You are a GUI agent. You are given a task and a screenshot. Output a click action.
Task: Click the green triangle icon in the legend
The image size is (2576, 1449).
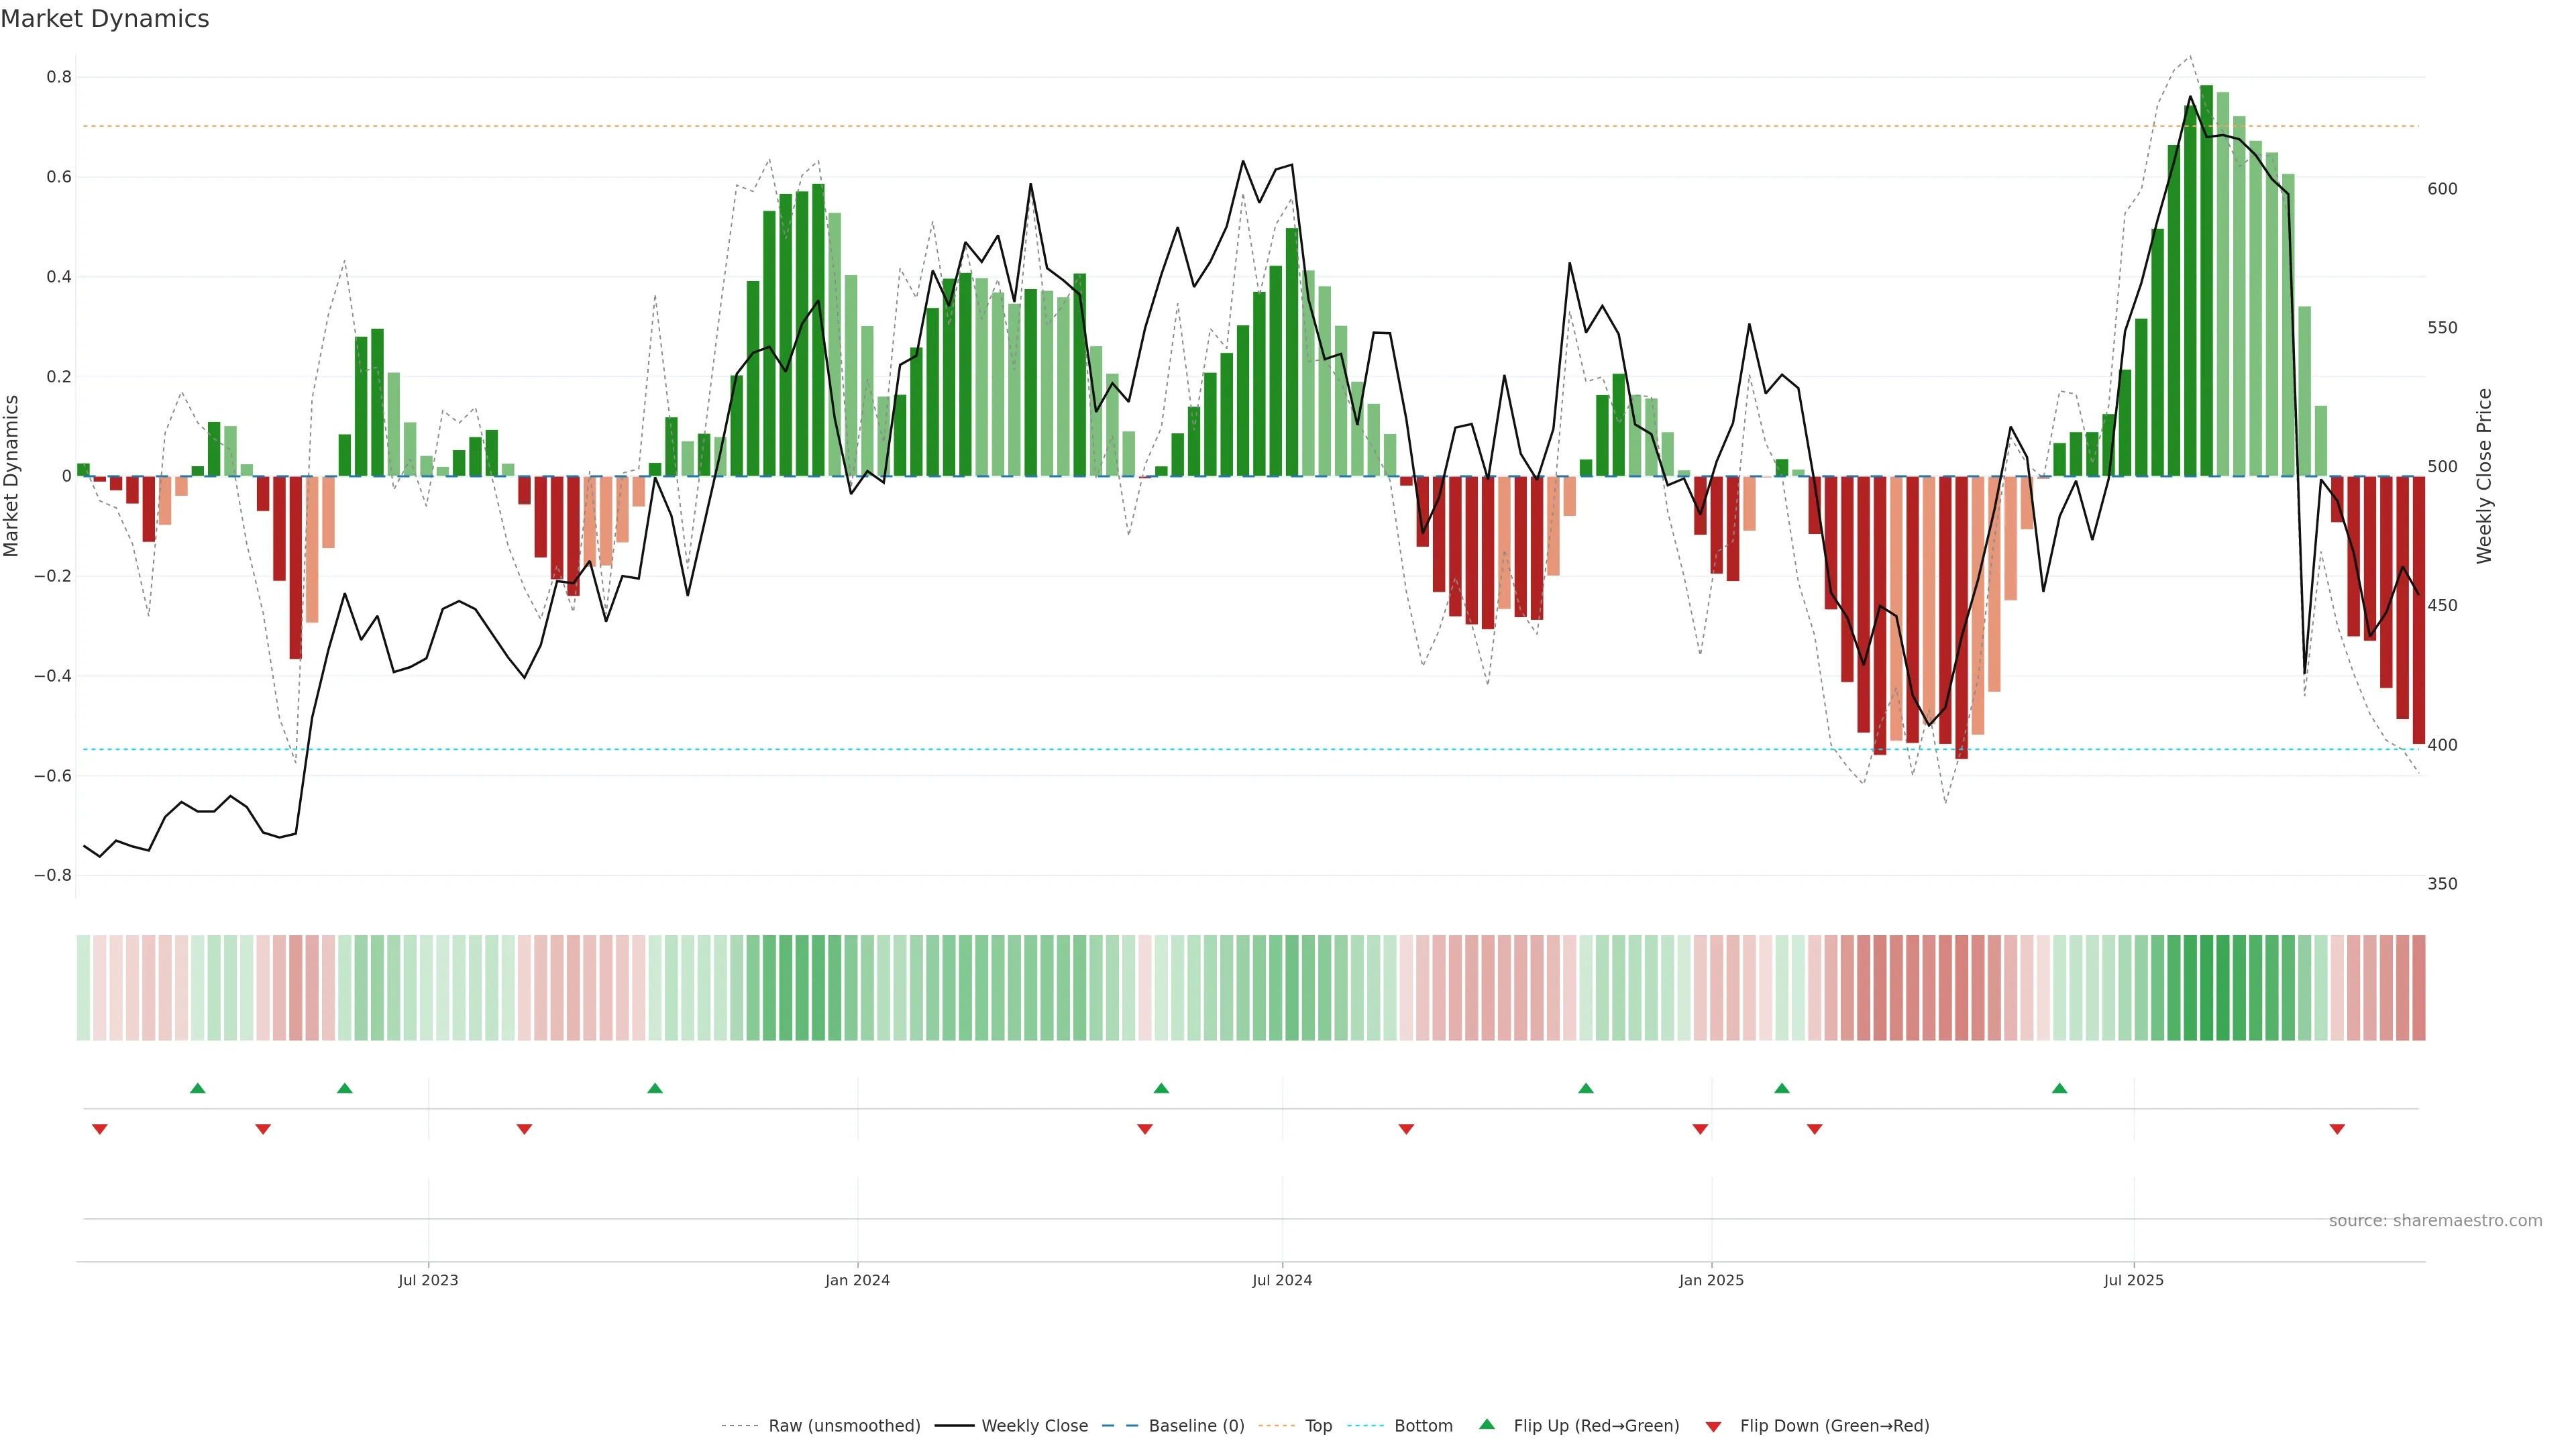point(1487,1424)
